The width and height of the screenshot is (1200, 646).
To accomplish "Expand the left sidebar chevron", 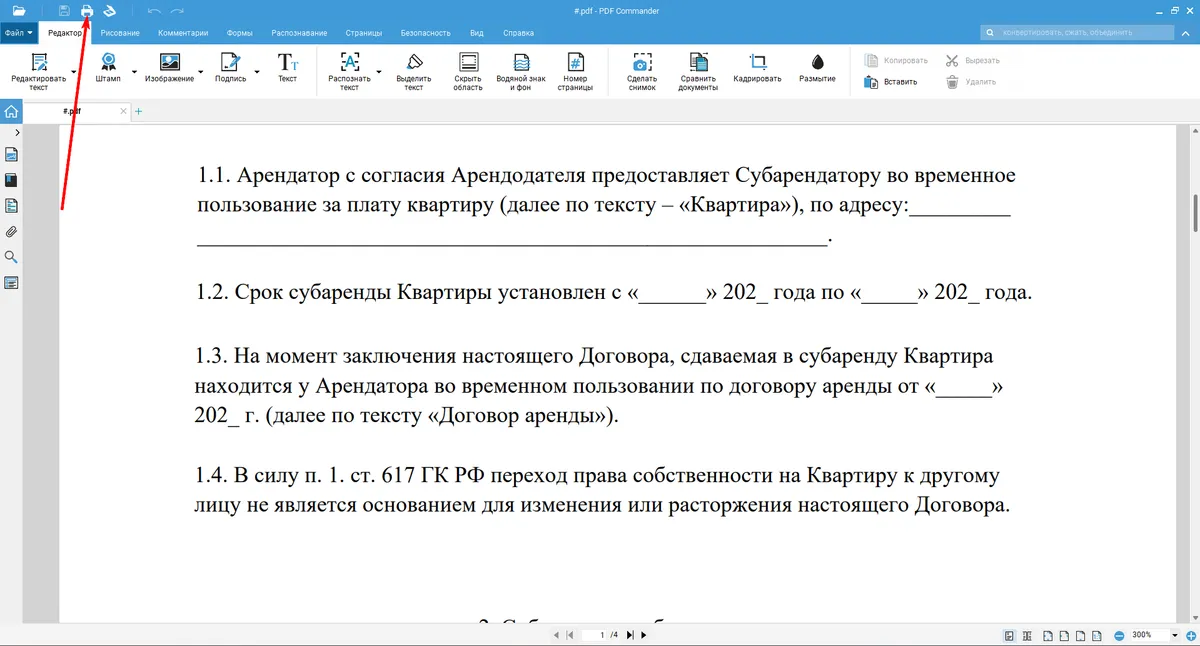I will tap(17, 132).
